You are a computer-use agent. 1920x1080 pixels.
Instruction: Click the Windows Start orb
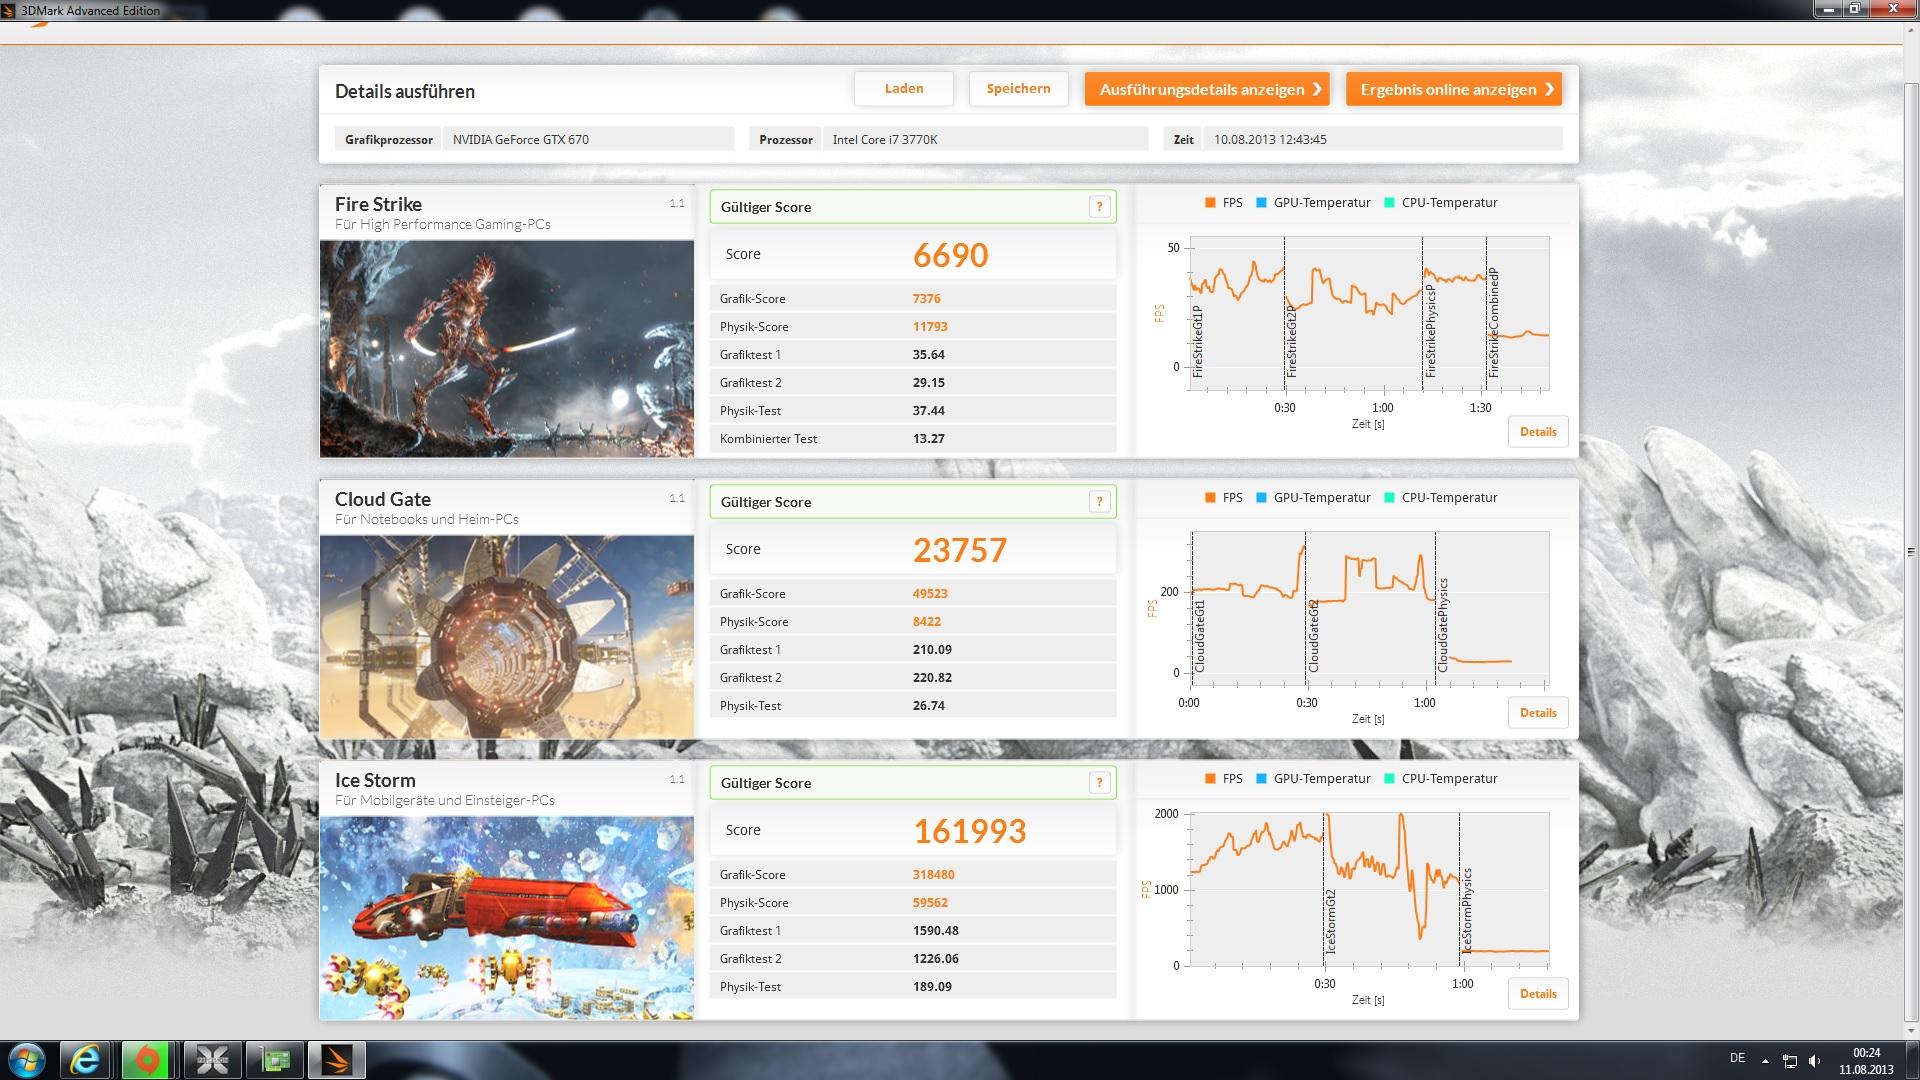(x=26, y=1060)
